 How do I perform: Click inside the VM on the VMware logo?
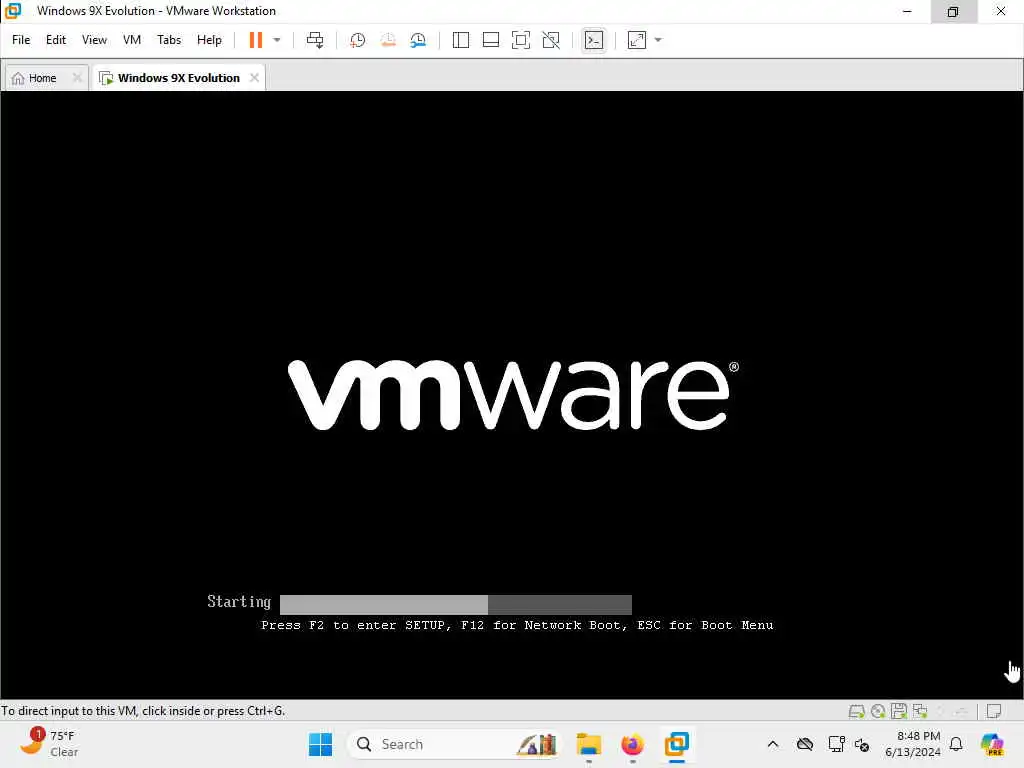513,394
